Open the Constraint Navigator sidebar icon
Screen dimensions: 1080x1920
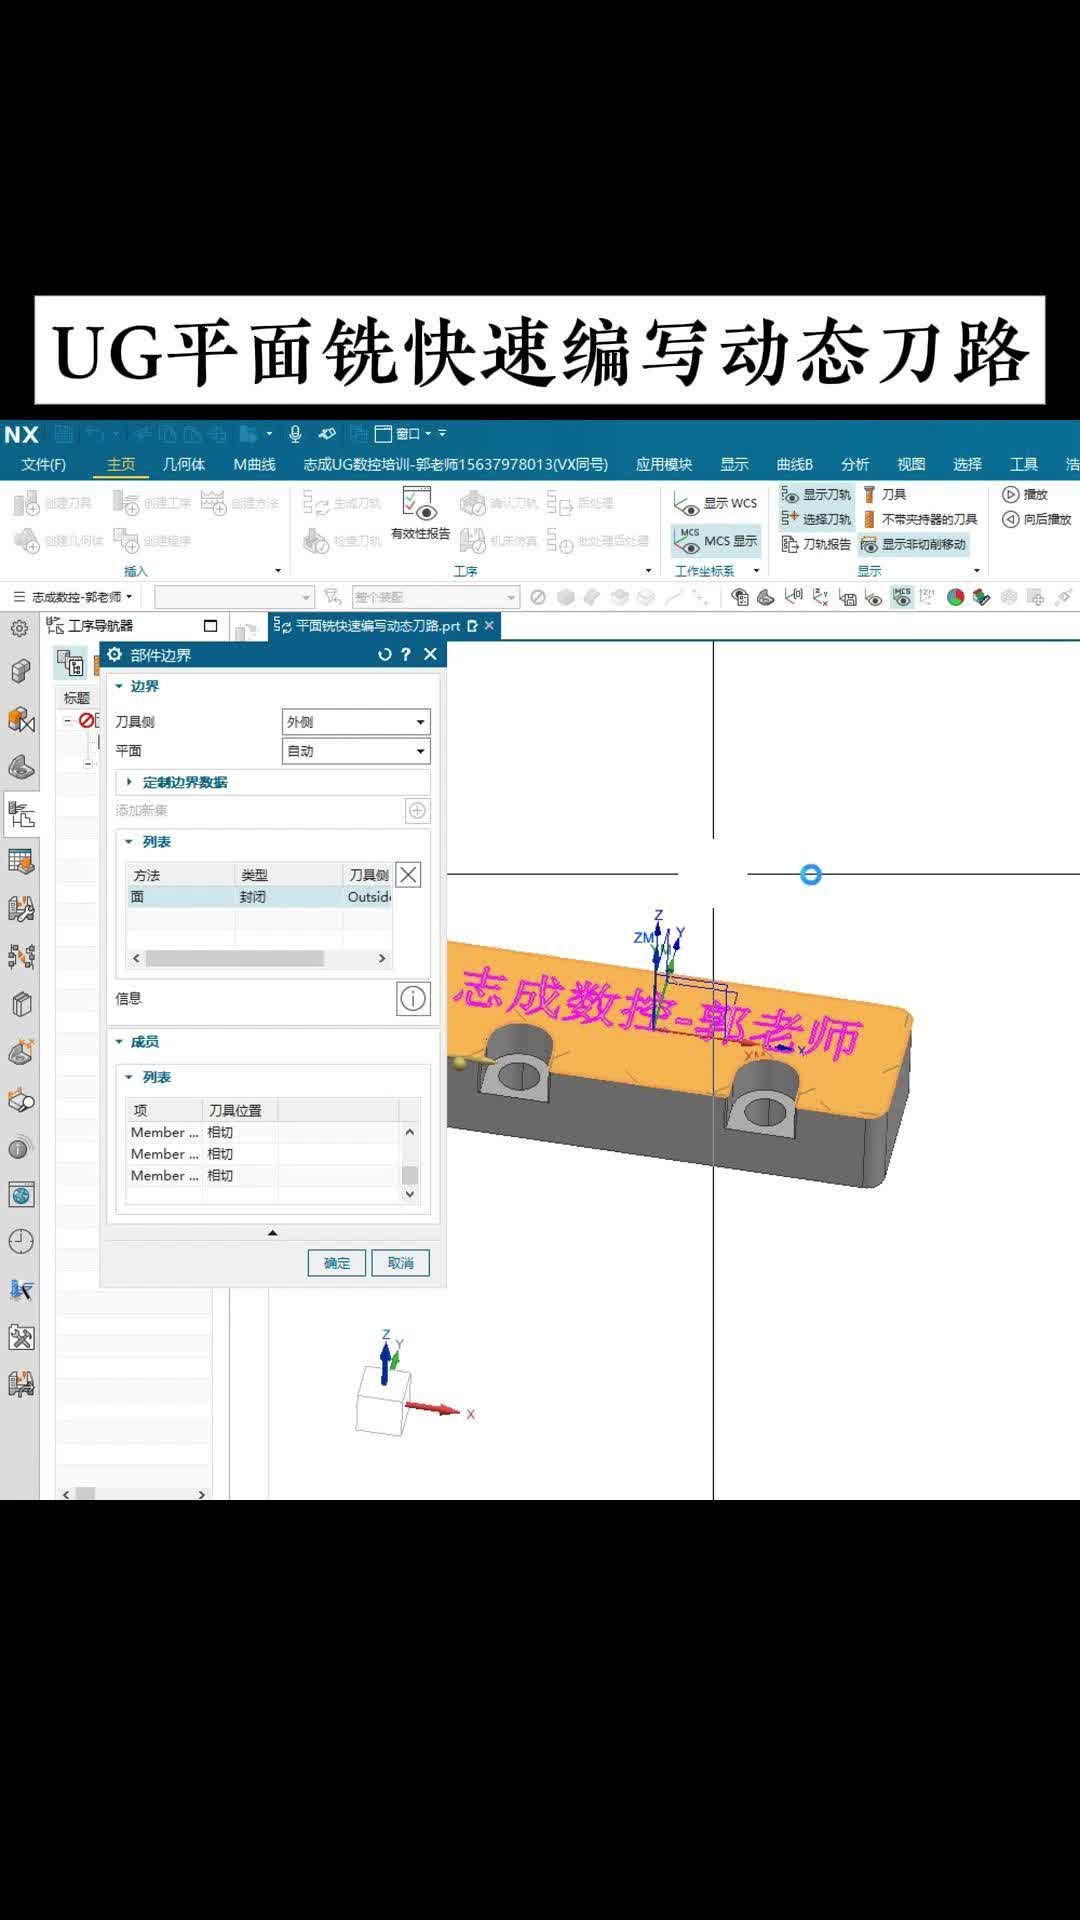(21, 720)
